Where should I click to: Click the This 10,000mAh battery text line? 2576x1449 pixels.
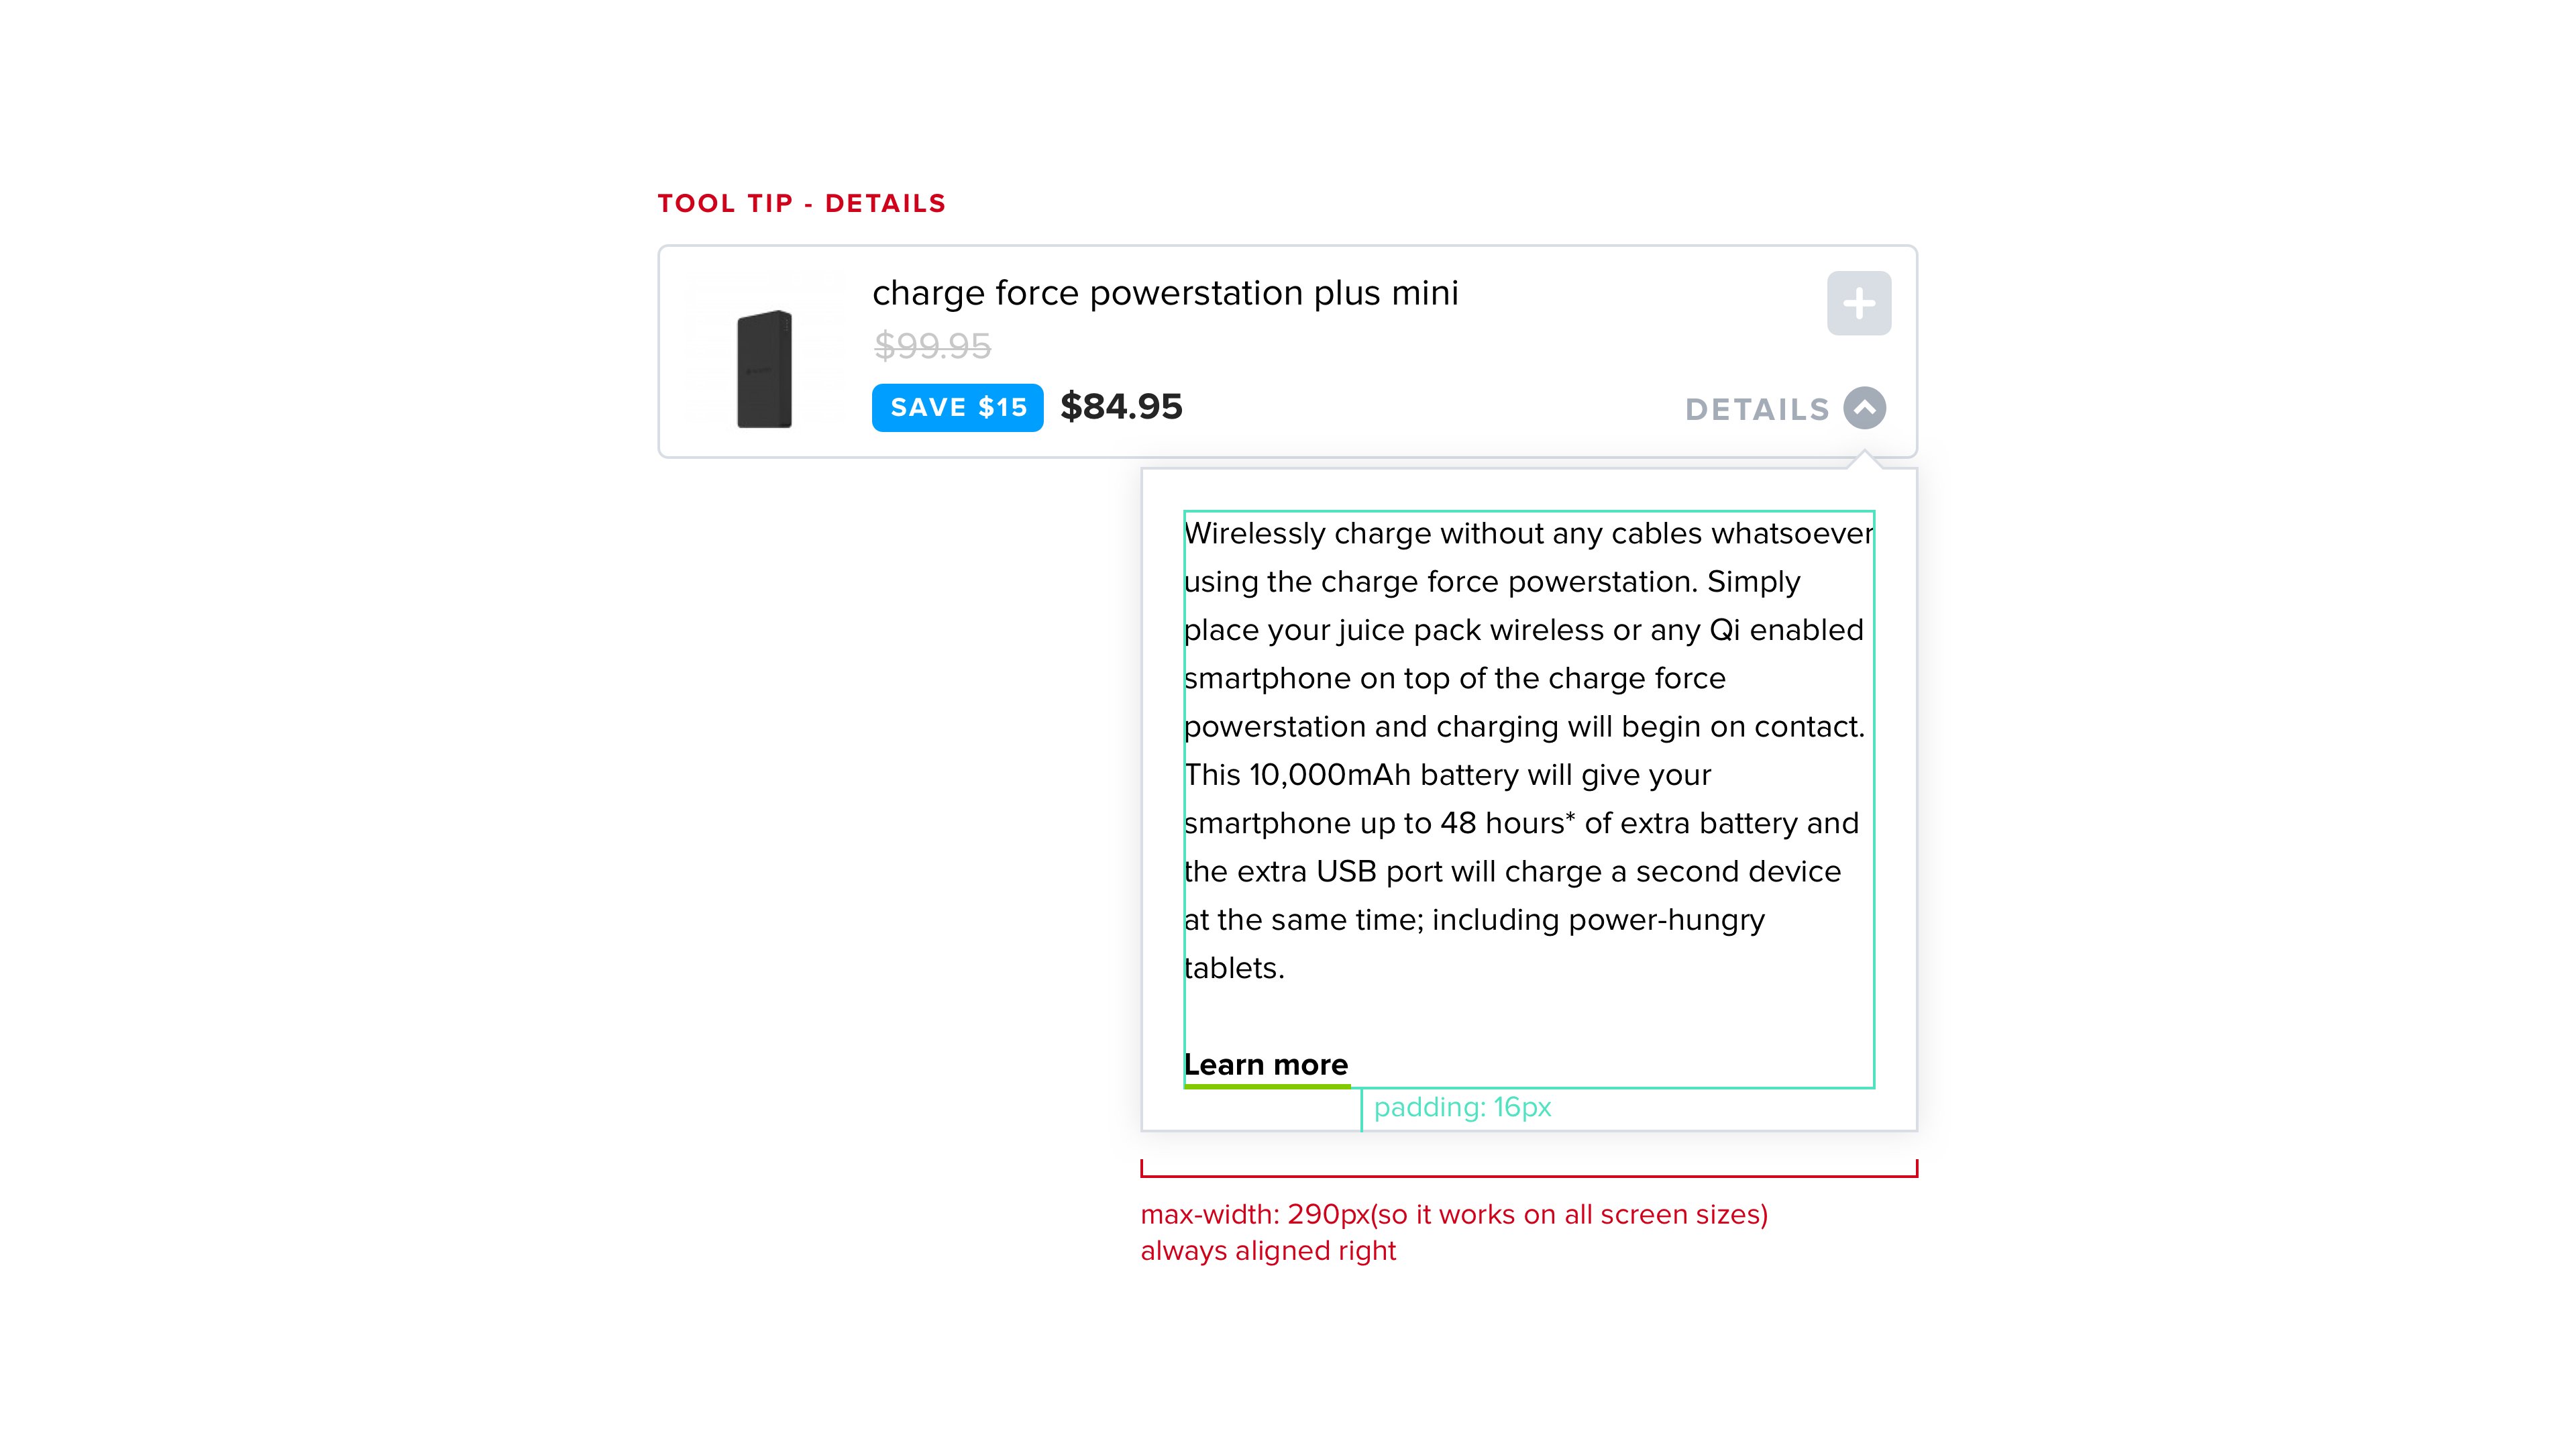pos(1447,775)
